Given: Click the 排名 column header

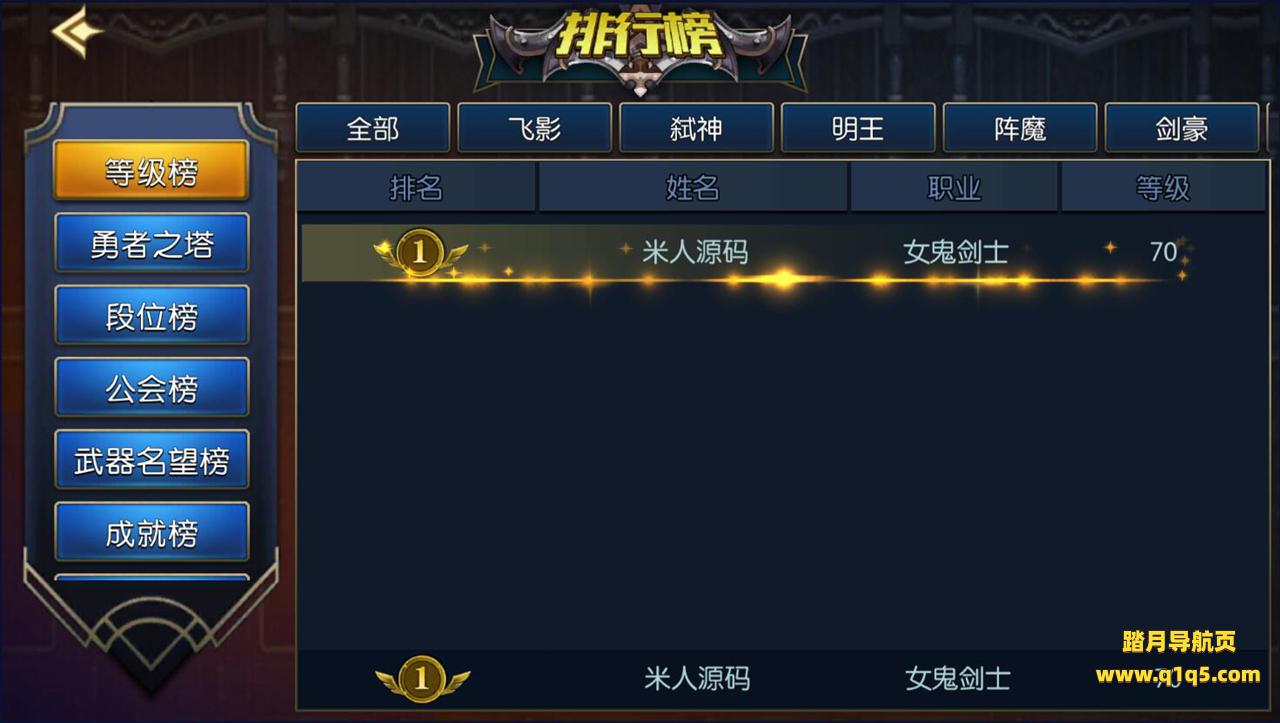Looking at the screenshot, I should (x=416, y=187).
